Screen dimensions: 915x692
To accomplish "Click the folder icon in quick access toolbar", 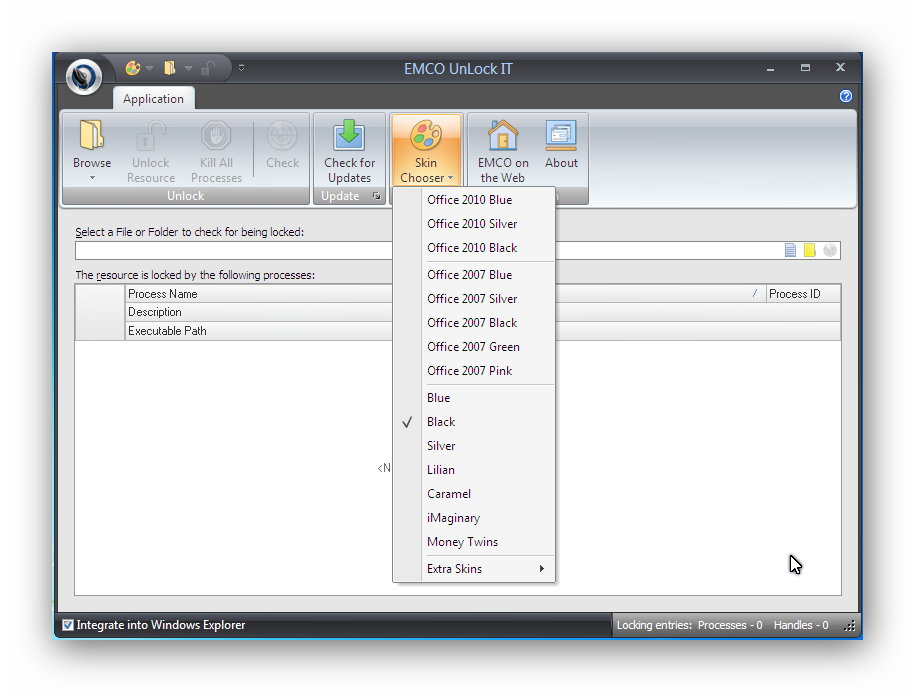I will 169,68.
